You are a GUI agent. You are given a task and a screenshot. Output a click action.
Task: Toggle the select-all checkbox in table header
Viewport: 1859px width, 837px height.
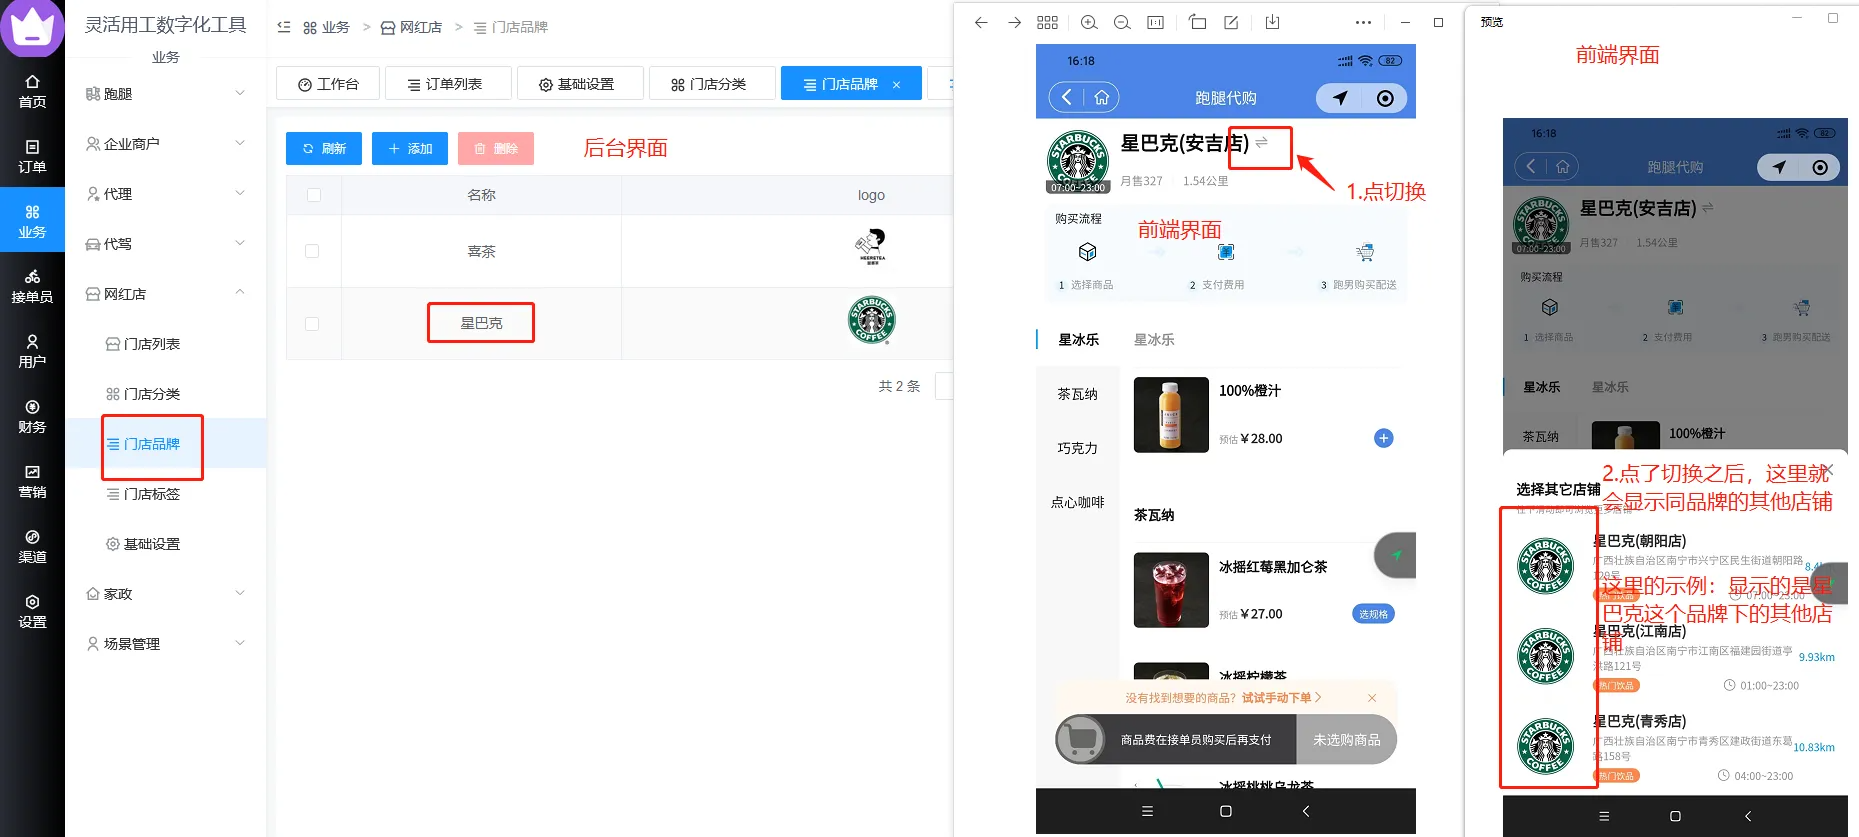(314, 195)
